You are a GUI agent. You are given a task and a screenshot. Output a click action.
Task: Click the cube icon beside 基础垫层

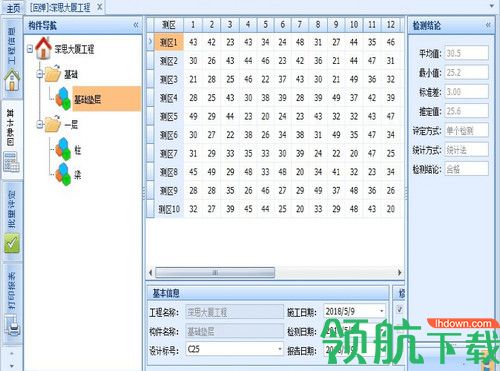tap(63, 99)
